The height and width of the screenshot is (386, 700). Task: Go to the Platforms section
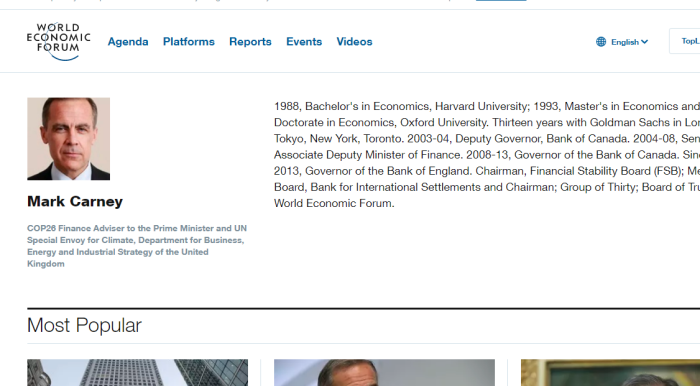189,42
